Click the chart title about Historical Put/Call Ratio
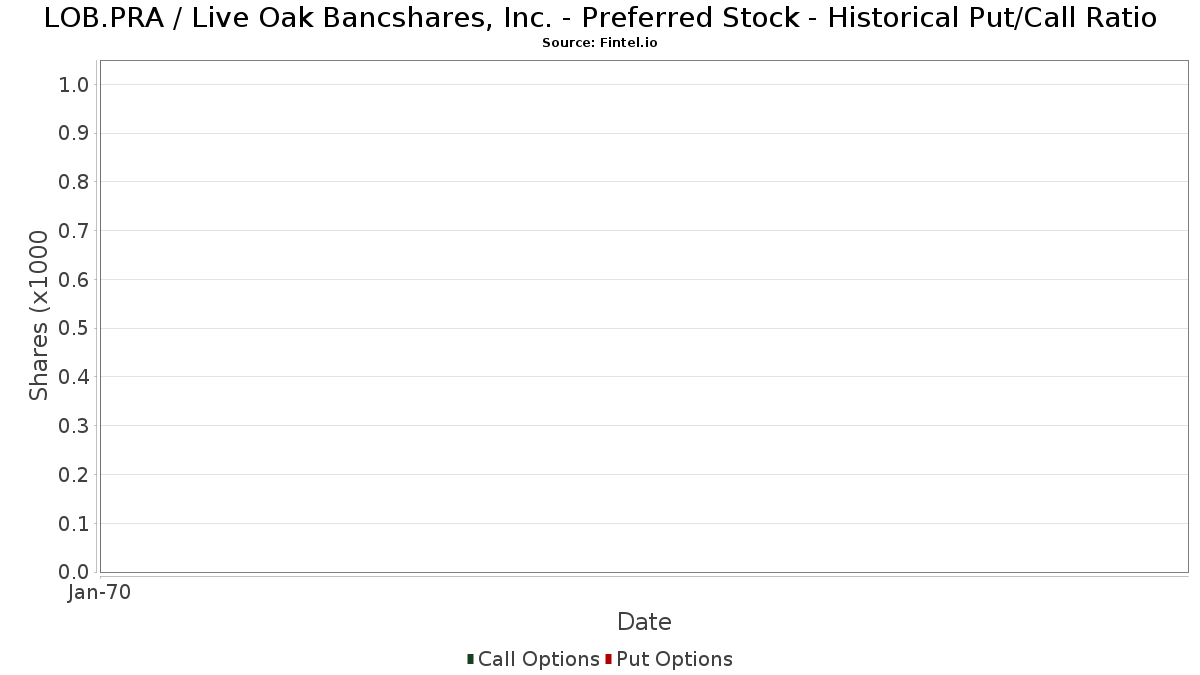This screenshot has width=1200, height=675. pyautogui.click(x=600, y=18)
